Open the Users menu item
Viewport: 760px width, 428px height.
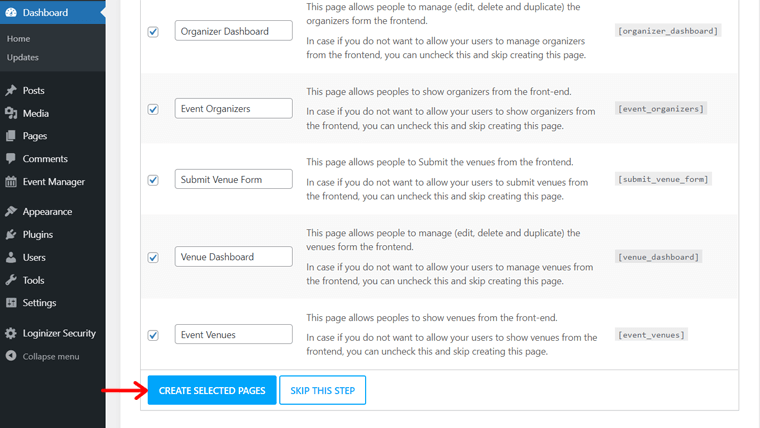coord(34,258)
